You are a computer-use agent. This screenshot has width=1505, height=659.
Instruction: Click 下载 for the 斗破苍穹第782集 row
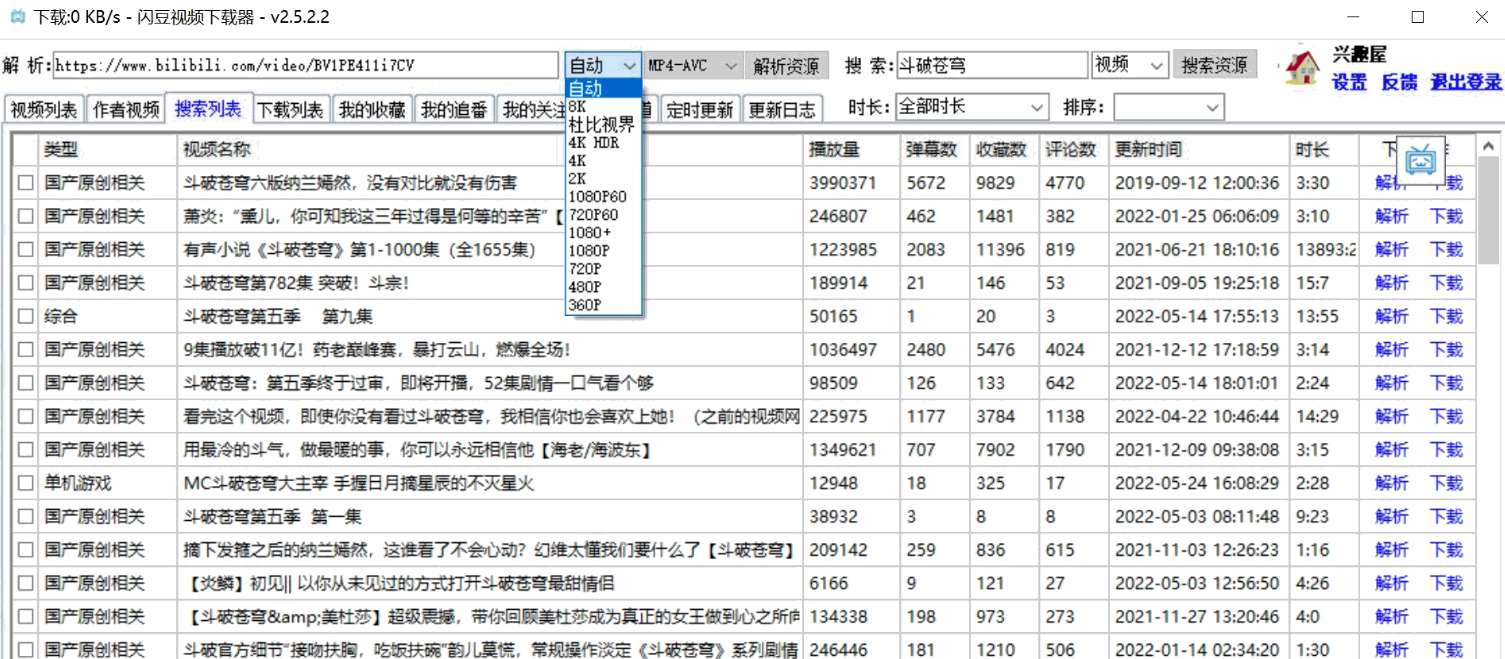(1445, 283)
